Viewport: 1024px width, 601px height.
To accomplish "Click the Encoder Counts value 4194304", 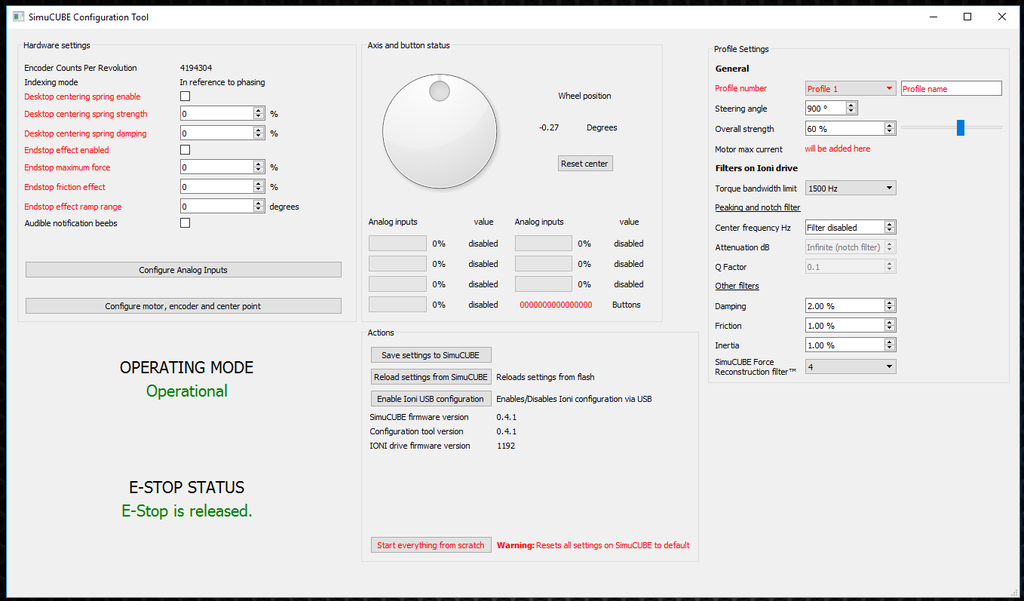I will [x=196, y=68].
